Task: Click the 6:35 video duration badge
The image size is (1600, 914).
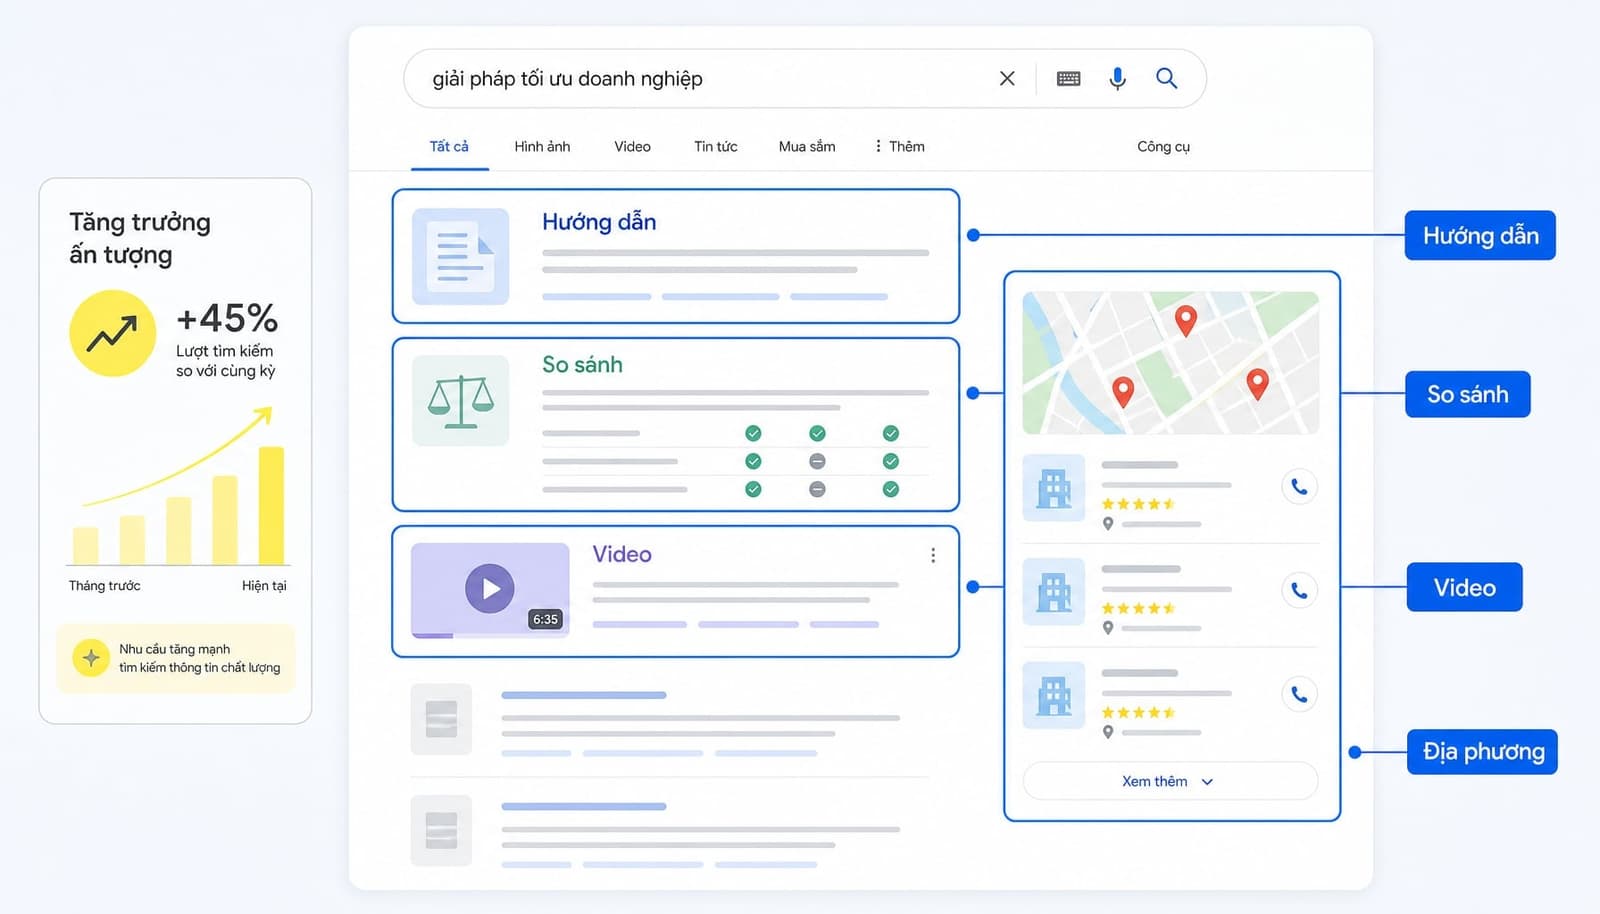Action: click(x=545, y=619)
